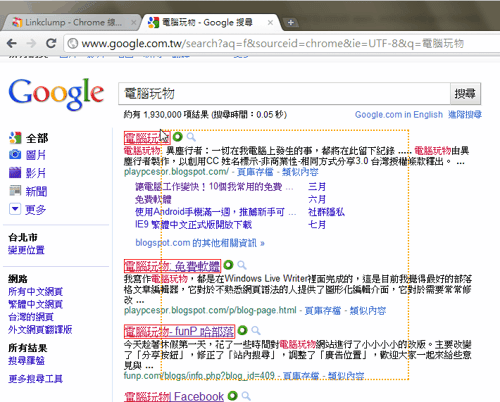The height and width of the screenshot is (402, 500).
Task: Click 變更位置 change location link
Action: coord(26,250)
